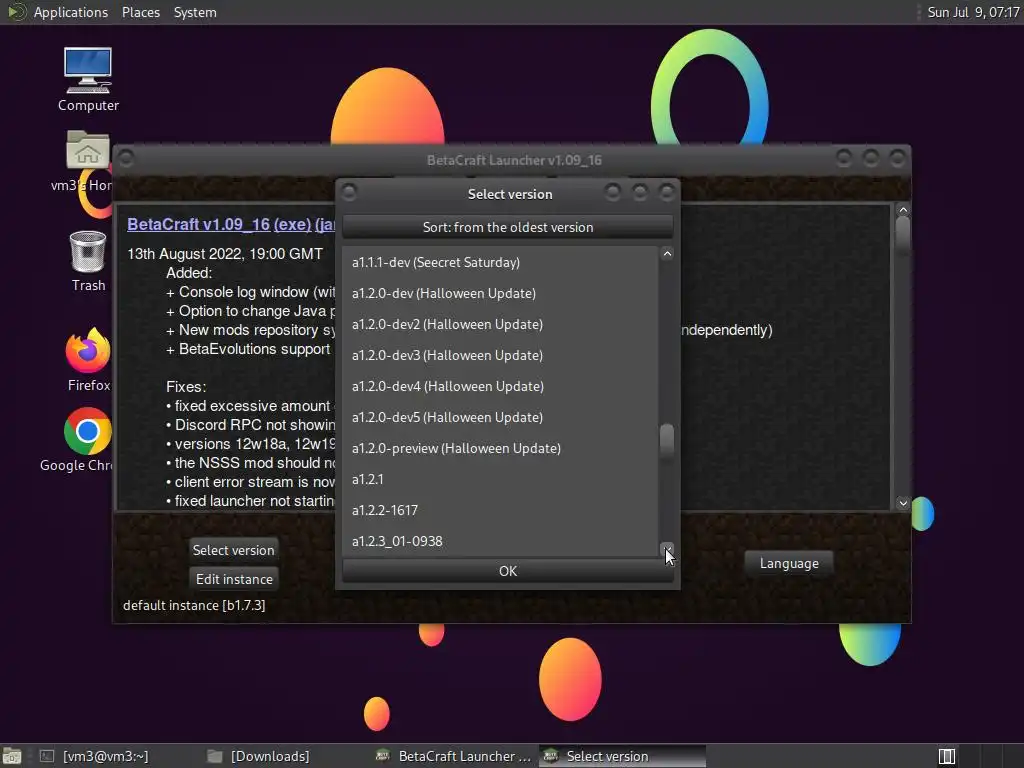Open the Computer desktop icon
This screenshot has height=768, width=1024.
point(88,79)
